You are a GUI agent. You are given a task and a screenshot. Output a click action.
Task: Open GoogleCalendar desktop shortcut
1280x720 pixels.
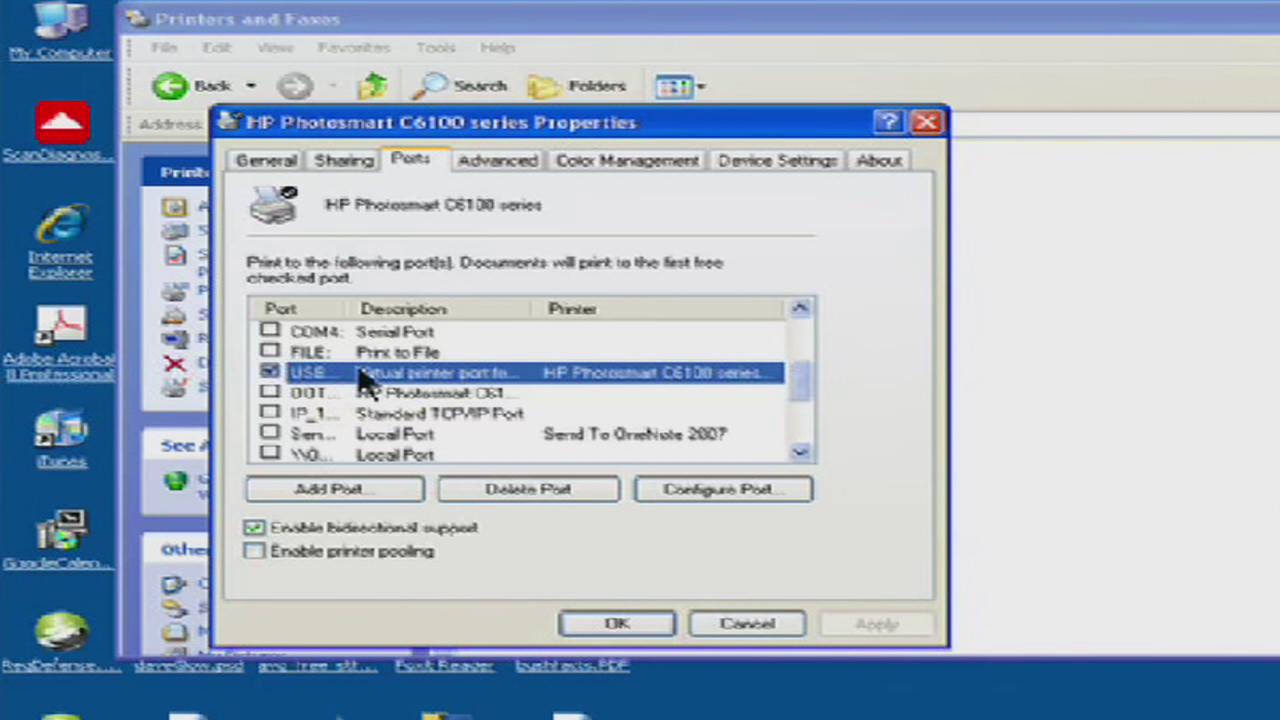(x=58, y=540)
